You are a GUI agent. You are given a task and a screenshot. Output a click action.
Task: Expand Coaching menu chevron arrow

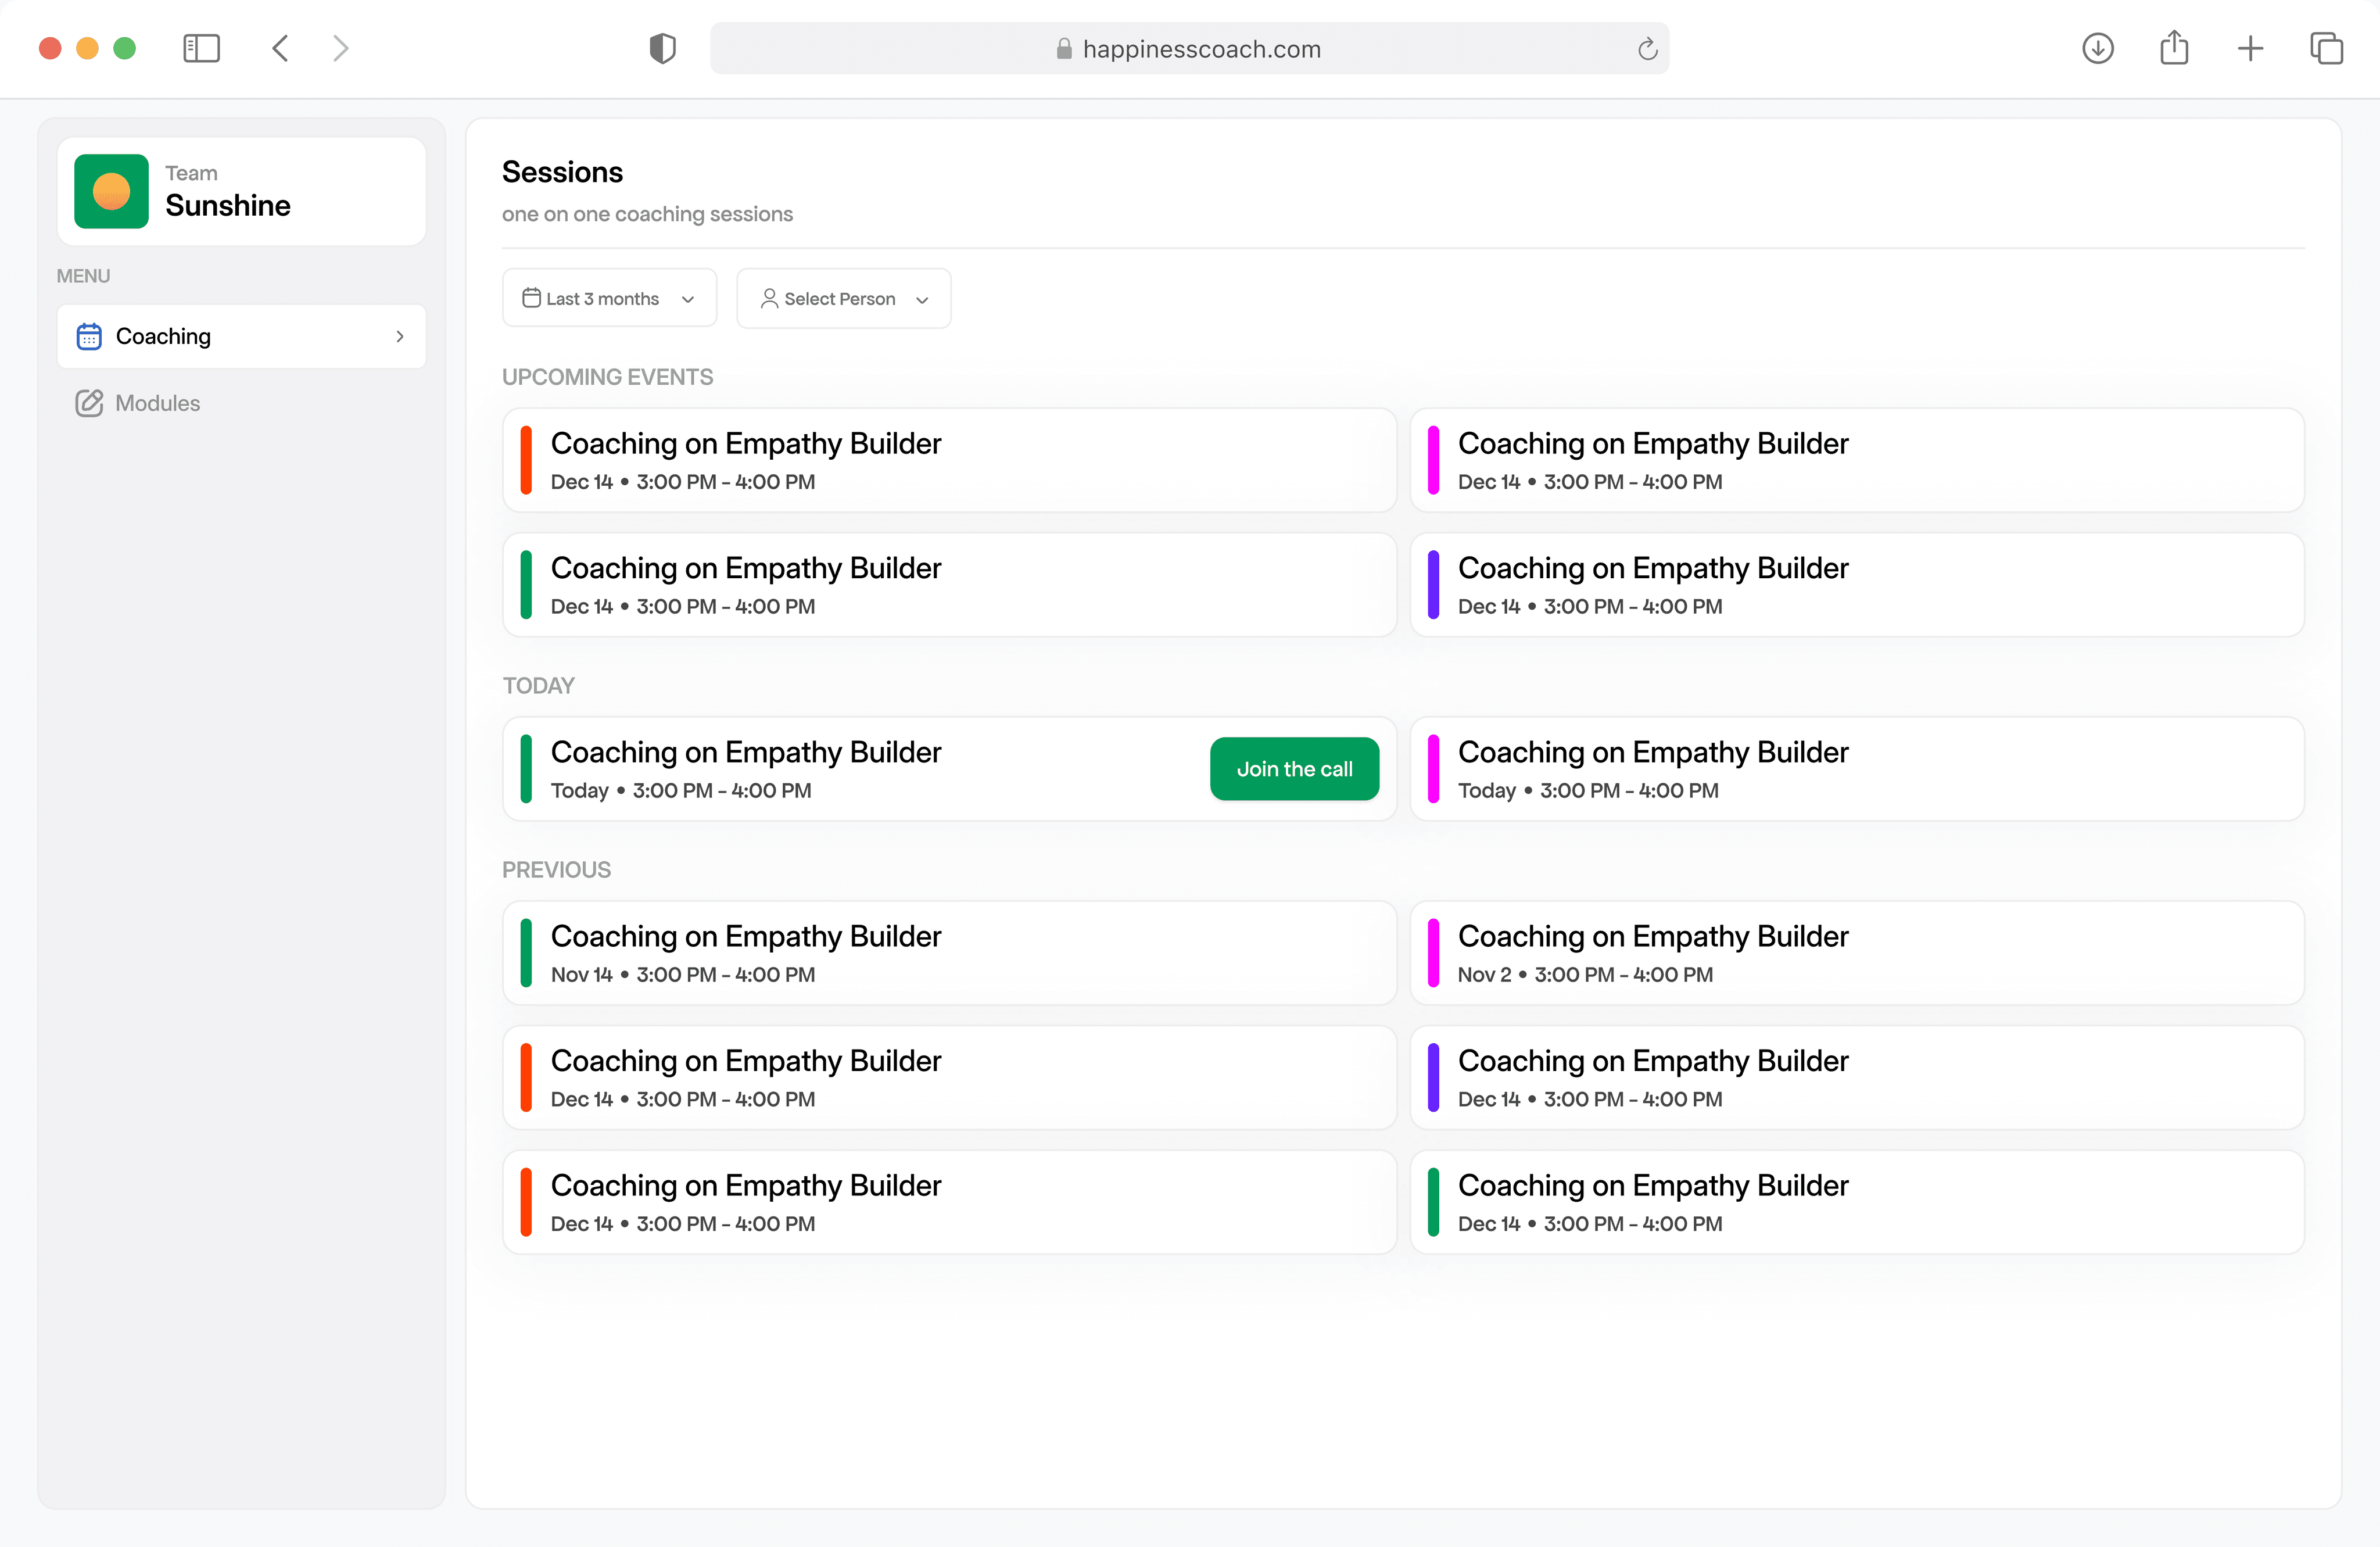pyautogui.click(x=400, y=336)
